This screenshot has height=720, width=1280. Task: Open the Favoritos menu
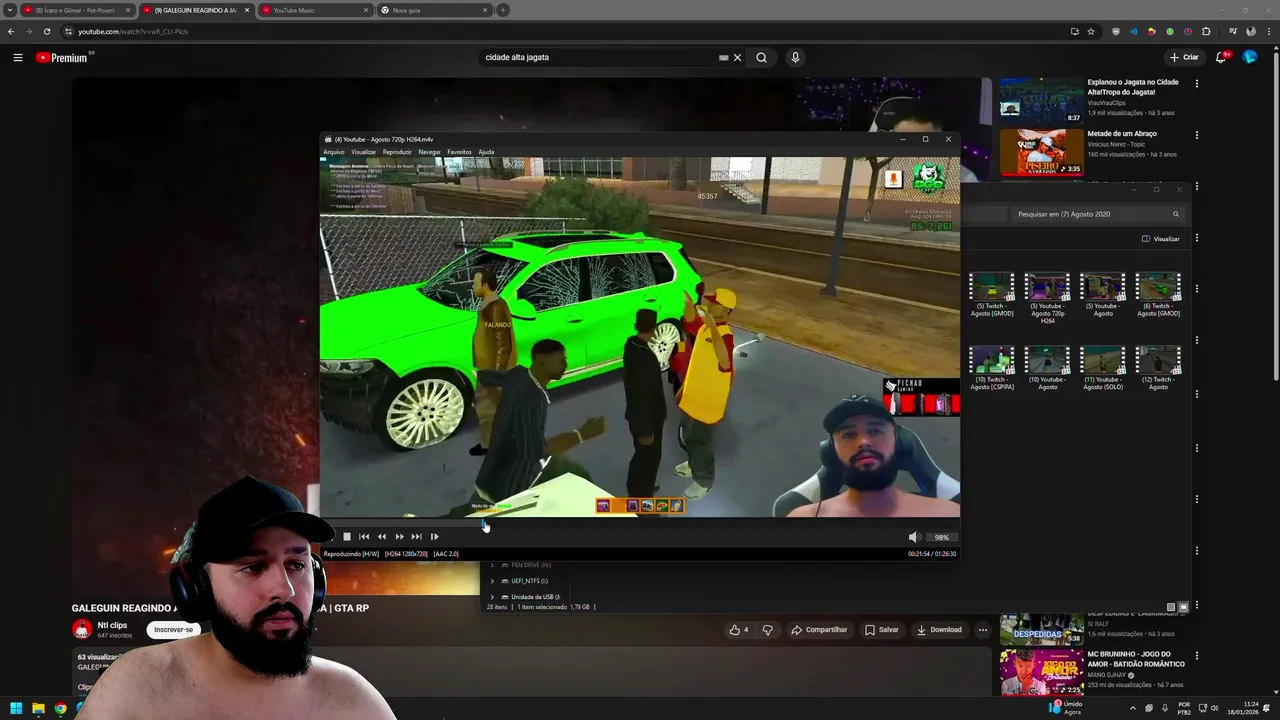(x=459, y=152)
